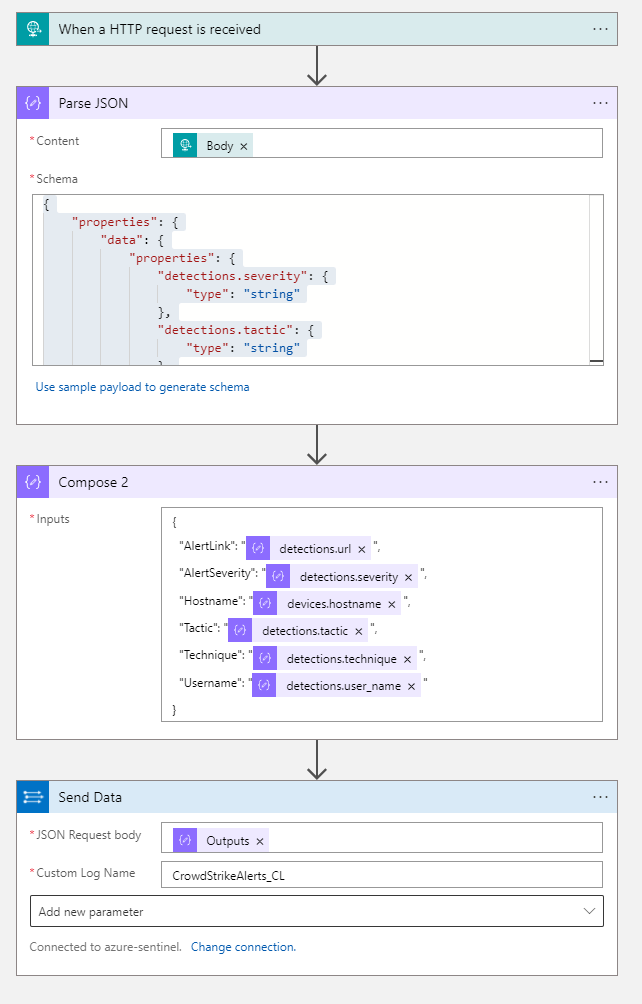
Task: Click the Parse JSON action icon
Action: (33, 103)
